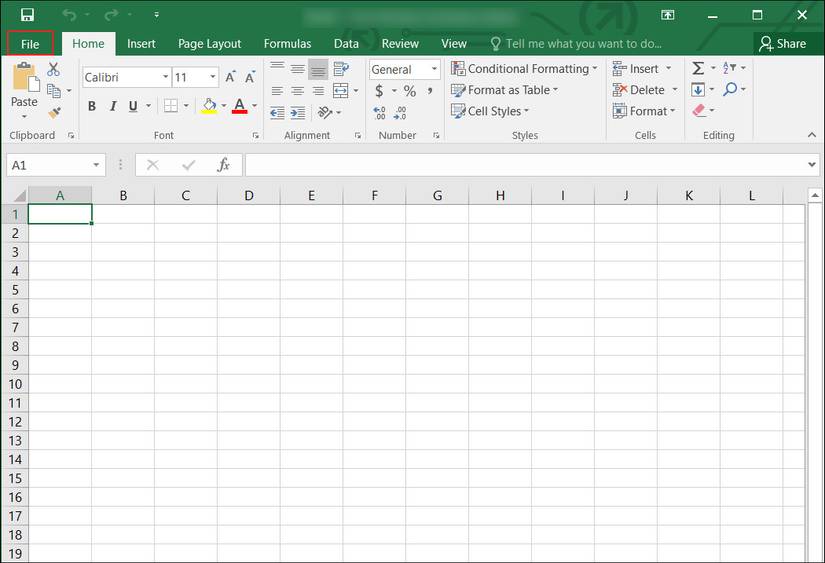Click the Decrease Indent icon
Image resolution: width=825 pixels, height=563 pixels.
[x=277, y=113]
